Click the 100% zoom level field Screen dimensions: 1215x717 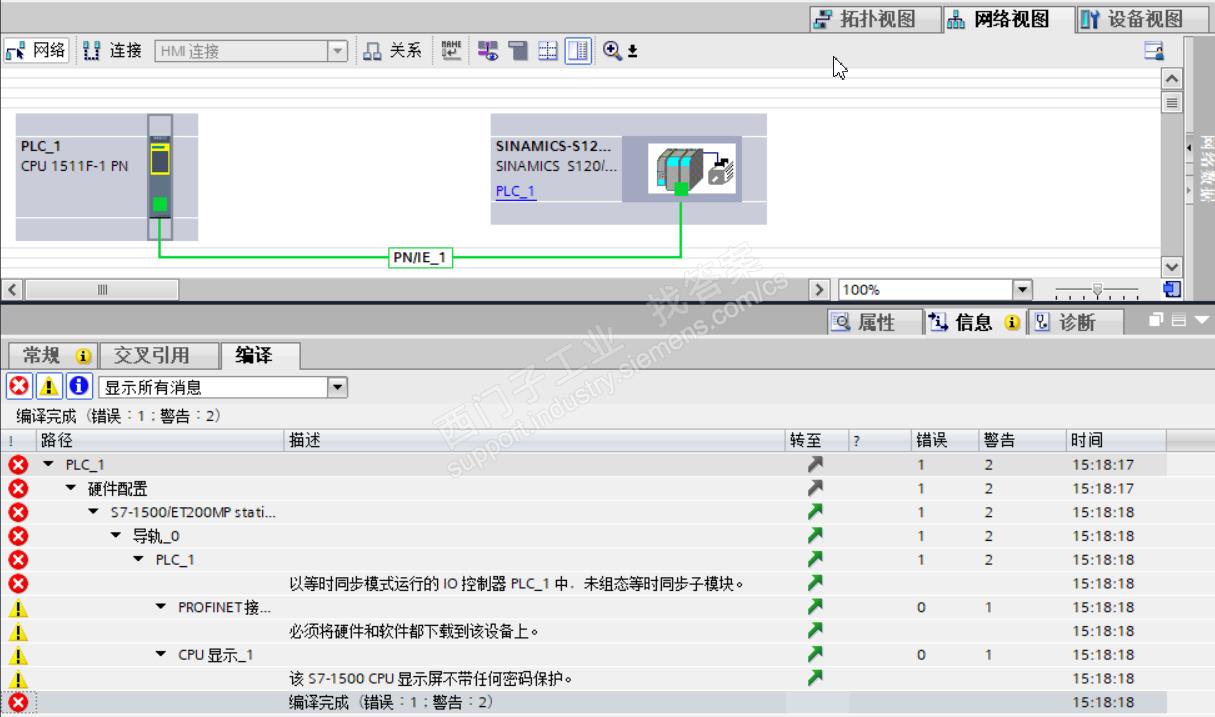click(x=925, y=290)
